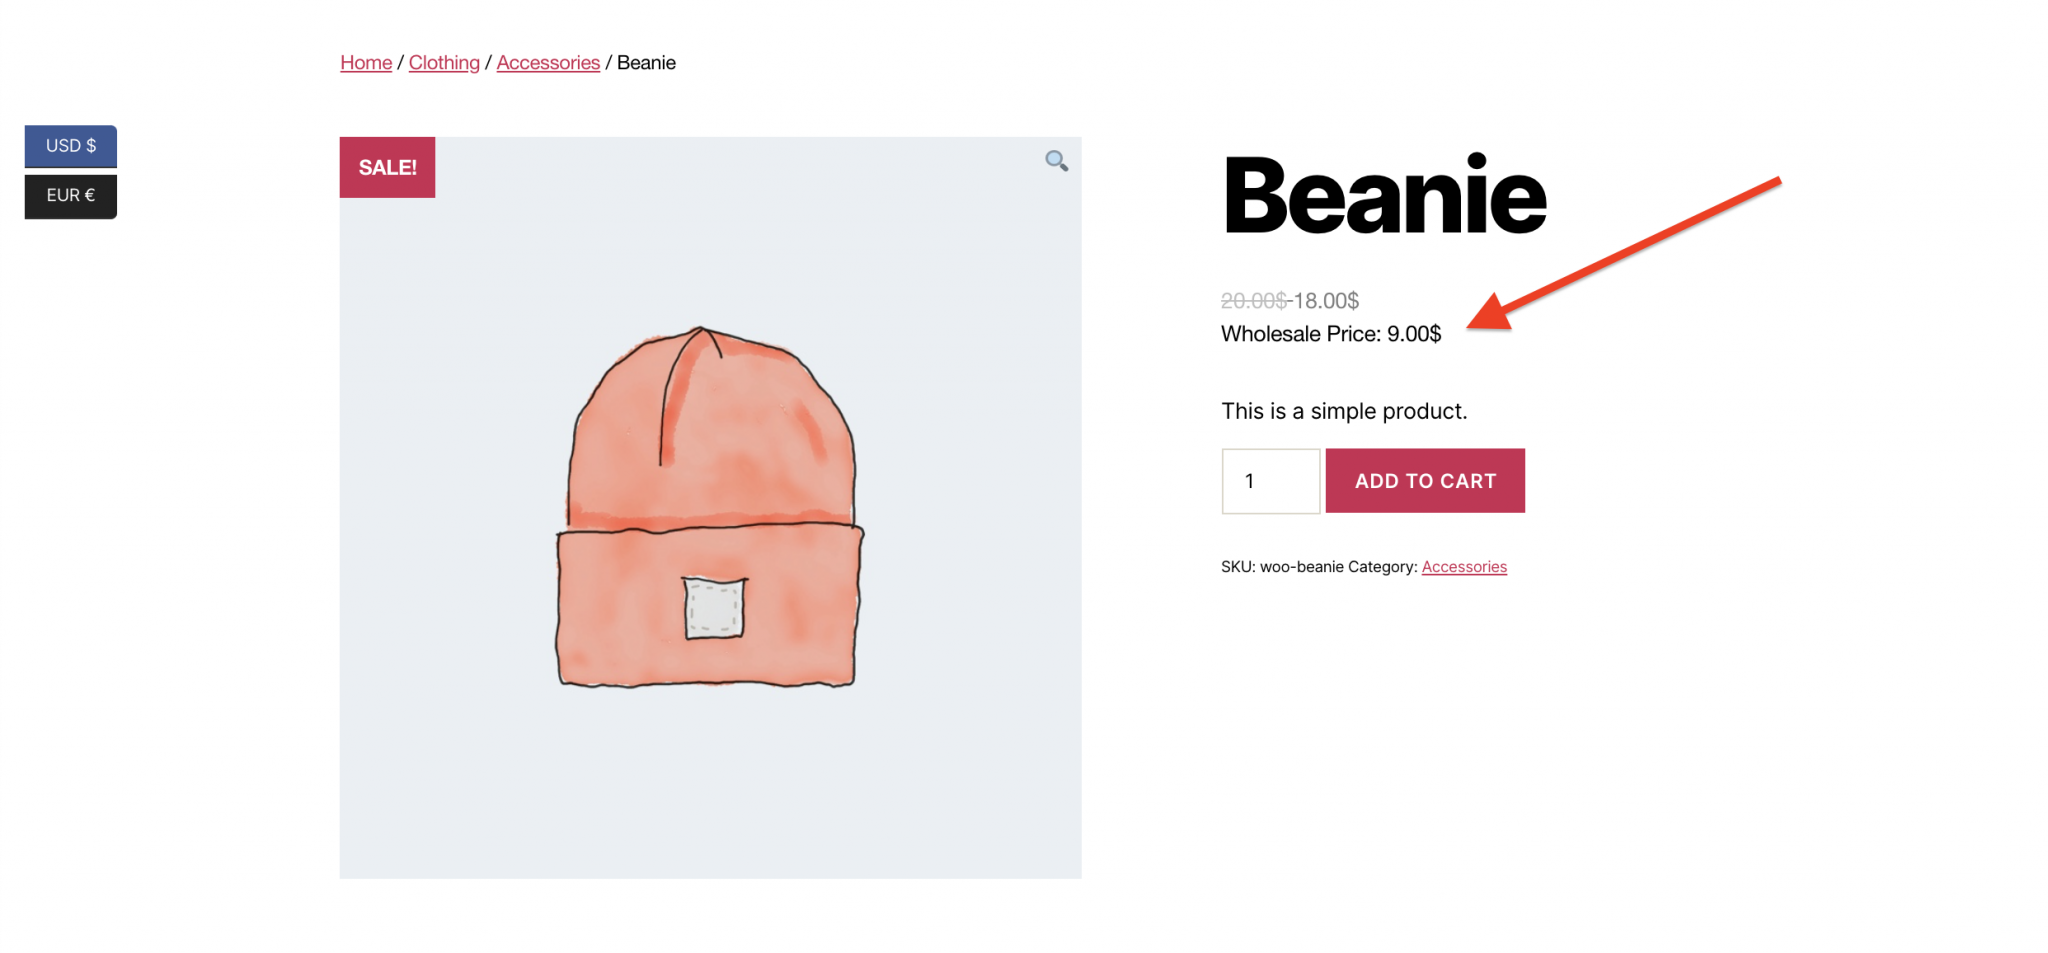Click the magnifier zoom icon on product image
2048x953 pixels.
tap(1056, 161)
